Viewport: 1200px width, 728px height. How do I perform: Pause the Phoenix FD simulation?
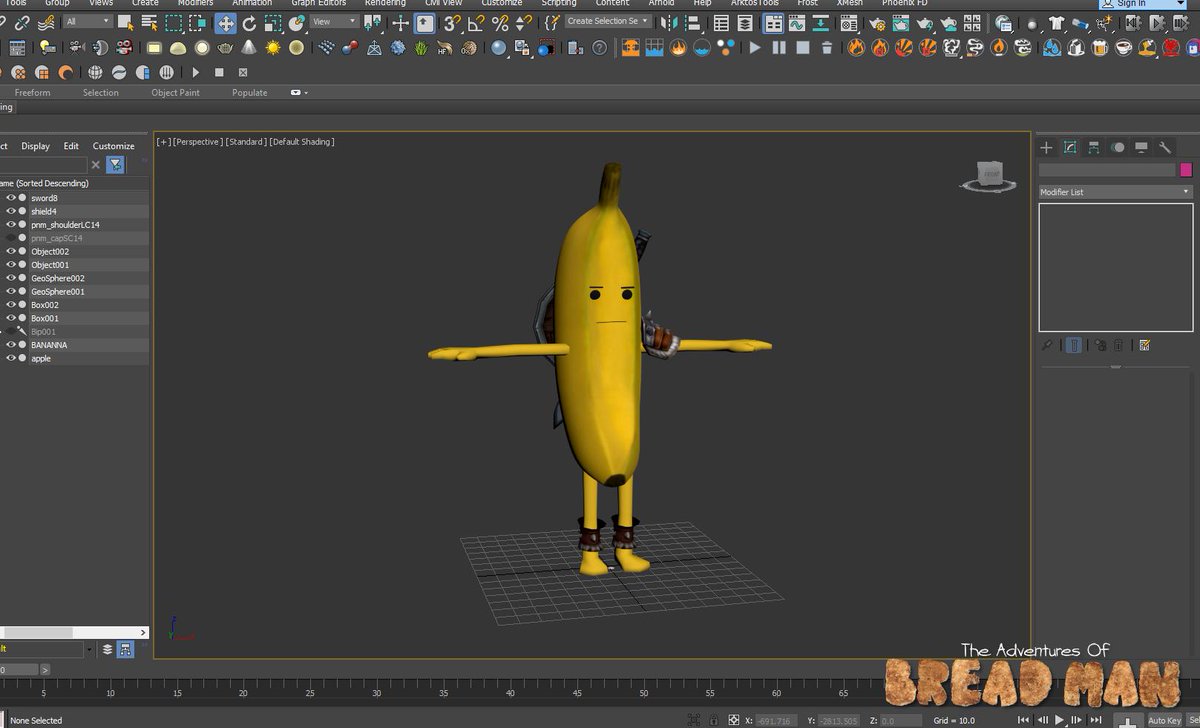779,47
